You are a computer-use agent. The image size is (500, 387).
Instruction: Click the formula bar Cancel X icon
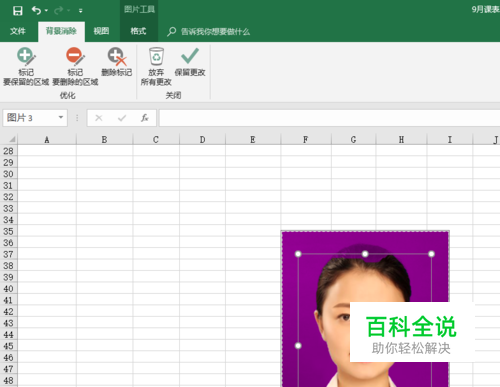[x=99, y=118]
